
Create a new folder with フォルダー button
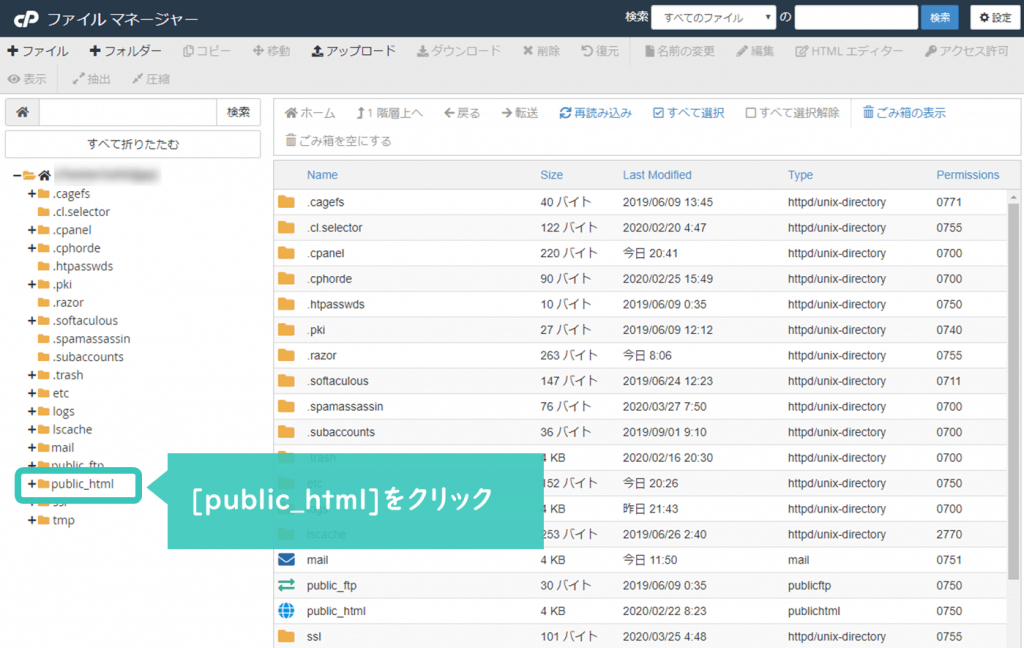tap(125, 51)
